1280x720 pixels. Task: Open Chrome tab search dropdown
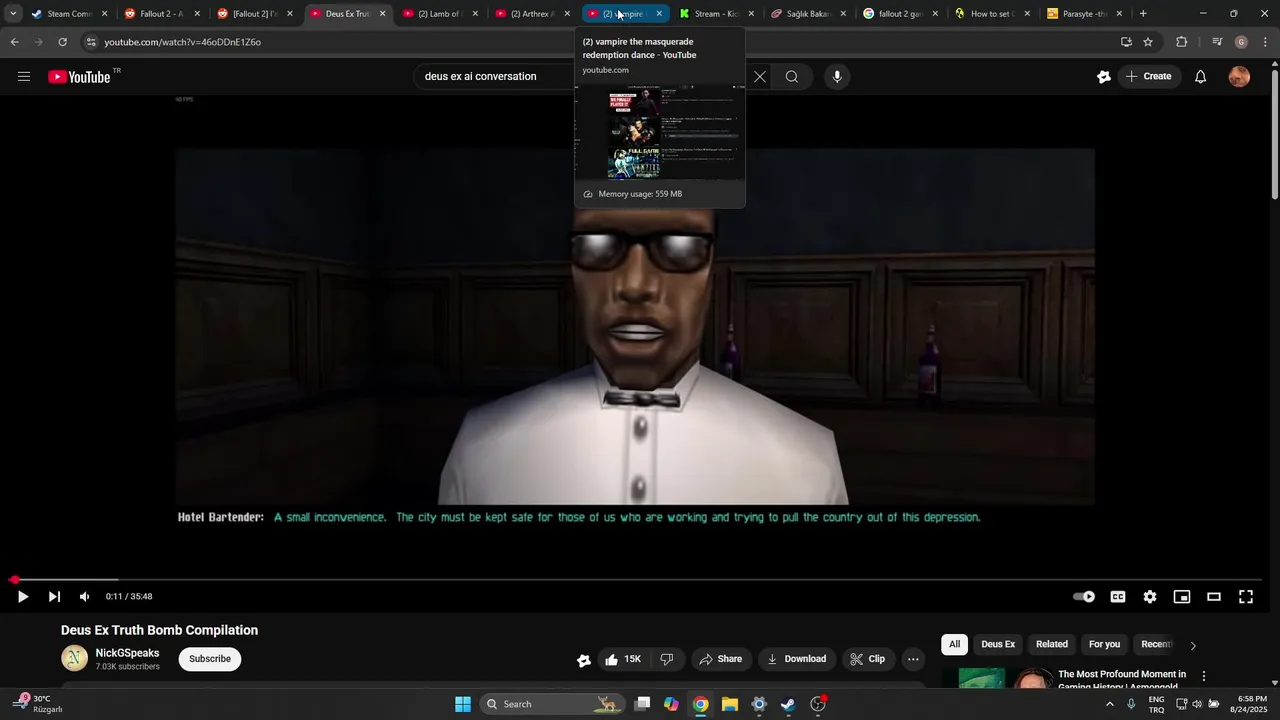tap(13, 14)
